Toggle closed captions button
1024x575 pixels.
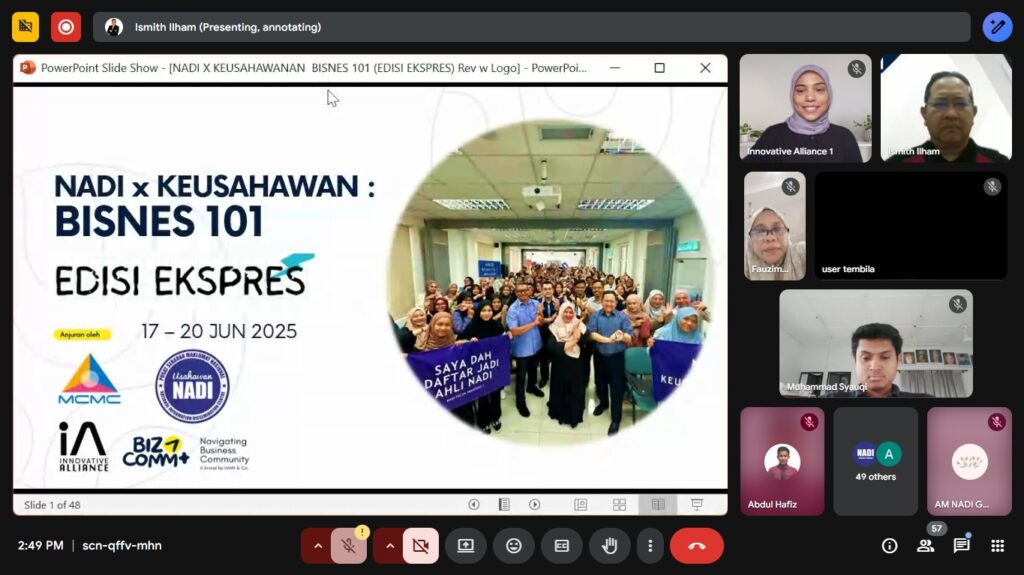[x=562, y=546]
